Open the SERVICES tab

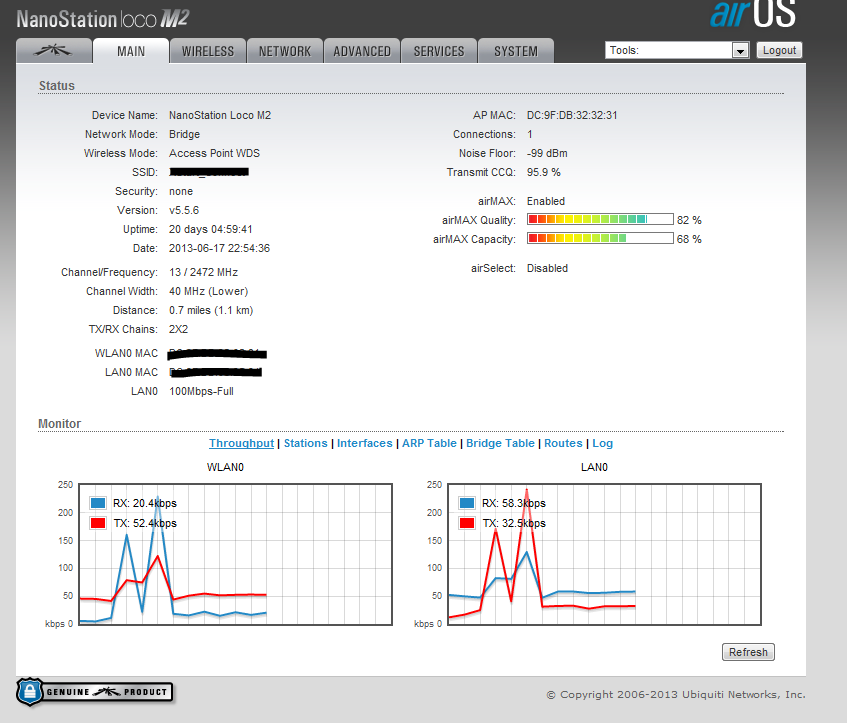(x=439, y=51)
